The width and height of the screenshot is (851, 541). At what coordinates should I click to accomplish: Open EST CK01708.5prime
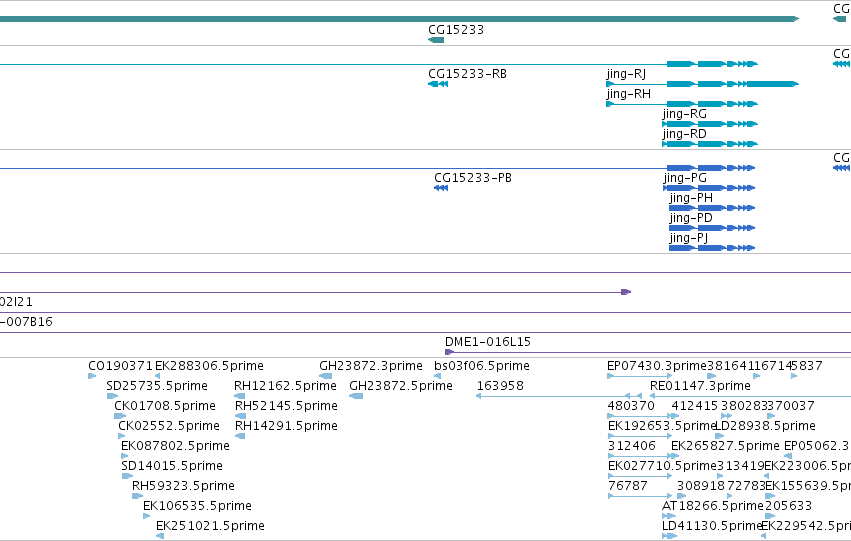pos(165,406)
